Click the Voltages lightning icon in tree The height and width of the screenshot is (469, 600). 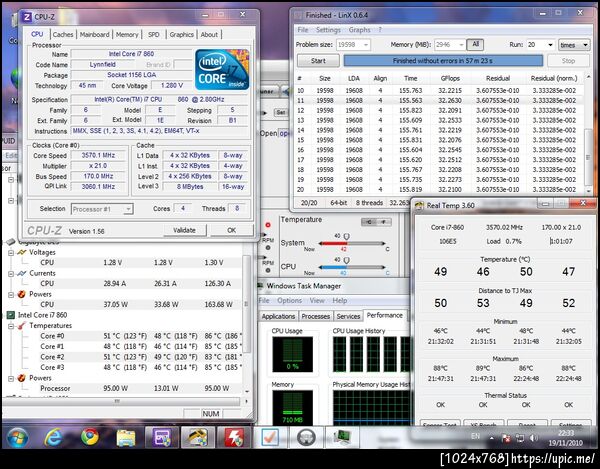pos(22,252)
